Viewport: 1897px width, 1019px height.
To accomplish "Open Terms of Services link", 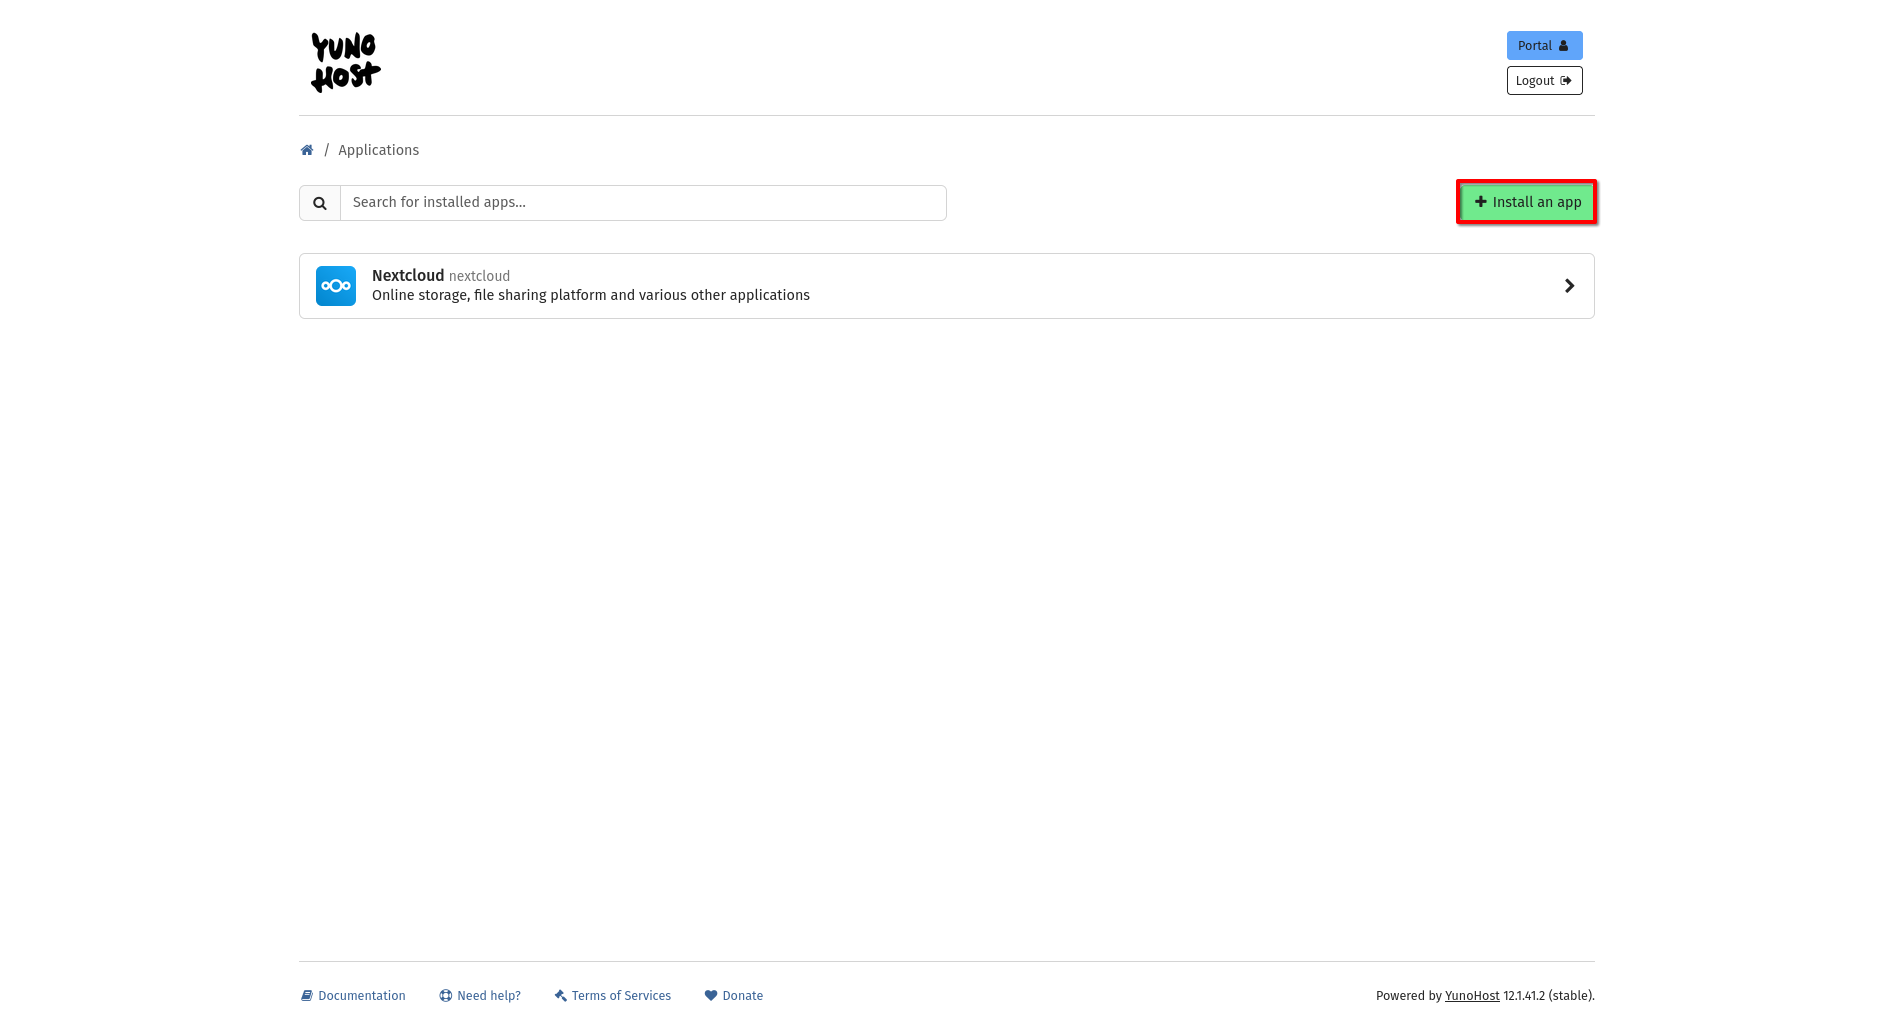I will tap(612, 996).
